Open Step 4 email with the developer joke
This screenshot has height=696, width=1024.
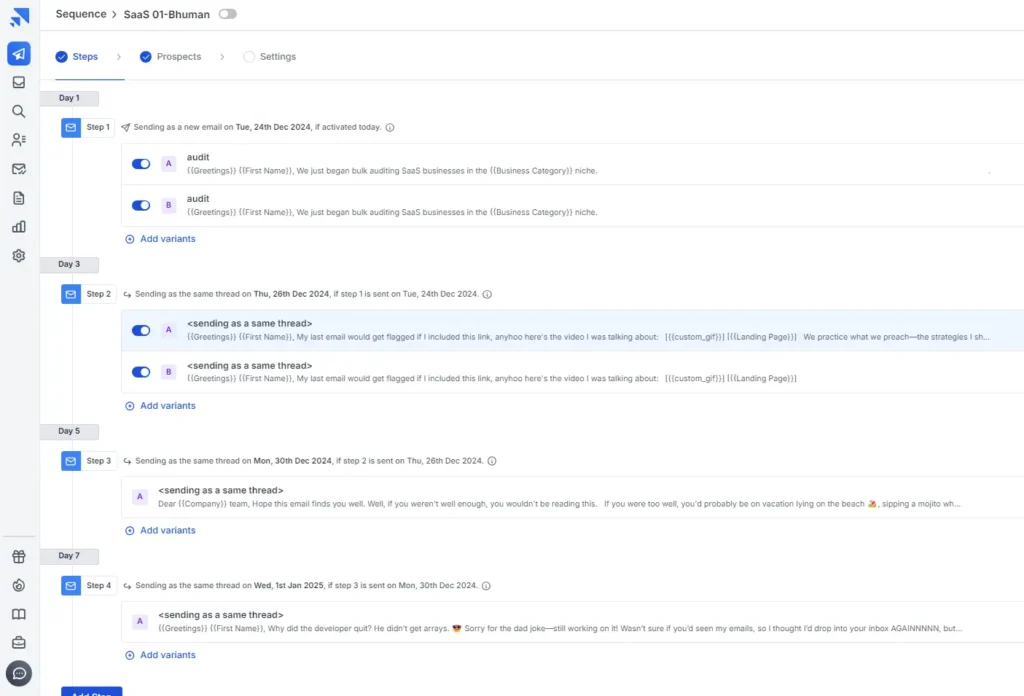coord(573,622)
